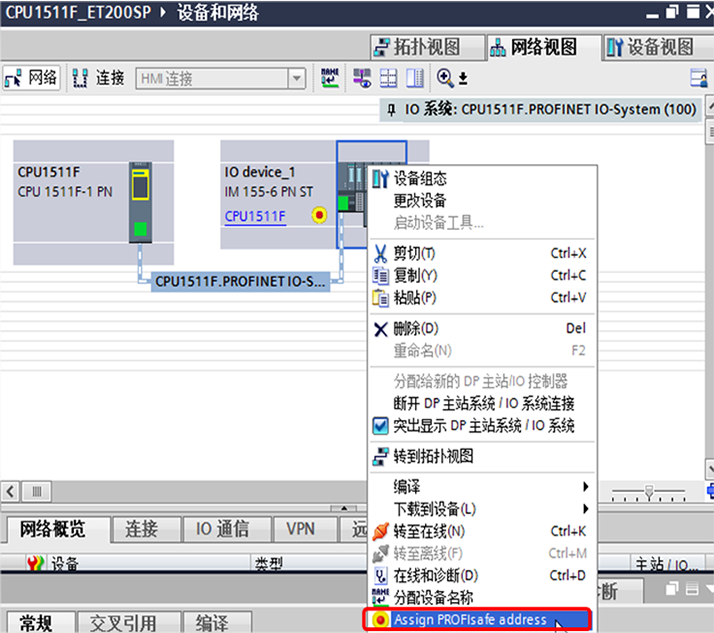Switch to the 网络视图 tab
The image size is (714, 633).
(x=544, y=47)
